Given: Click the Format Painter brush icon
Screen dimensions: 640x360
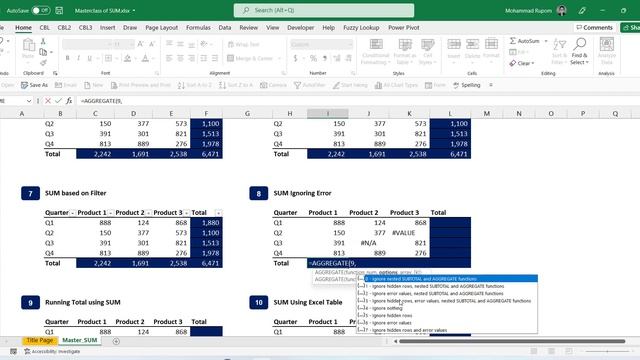Looking at the screenshot, I should (43, 62).
